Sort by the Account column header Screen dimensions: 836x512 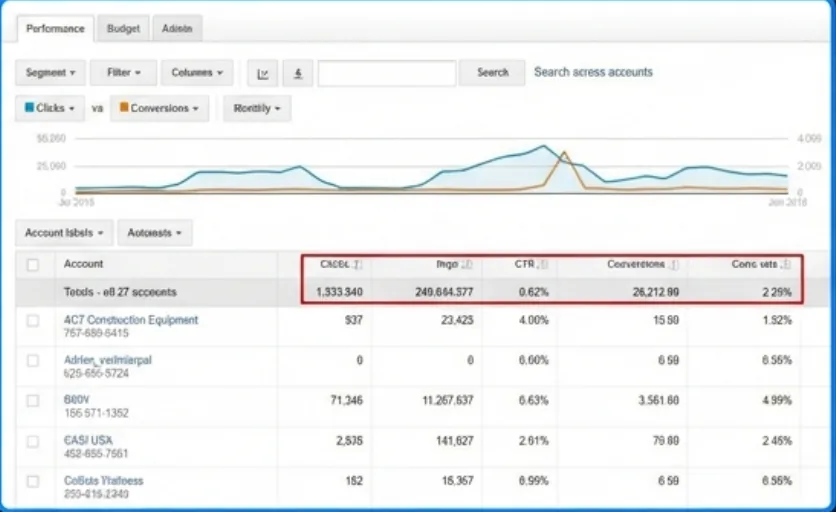tap(83, 264)
